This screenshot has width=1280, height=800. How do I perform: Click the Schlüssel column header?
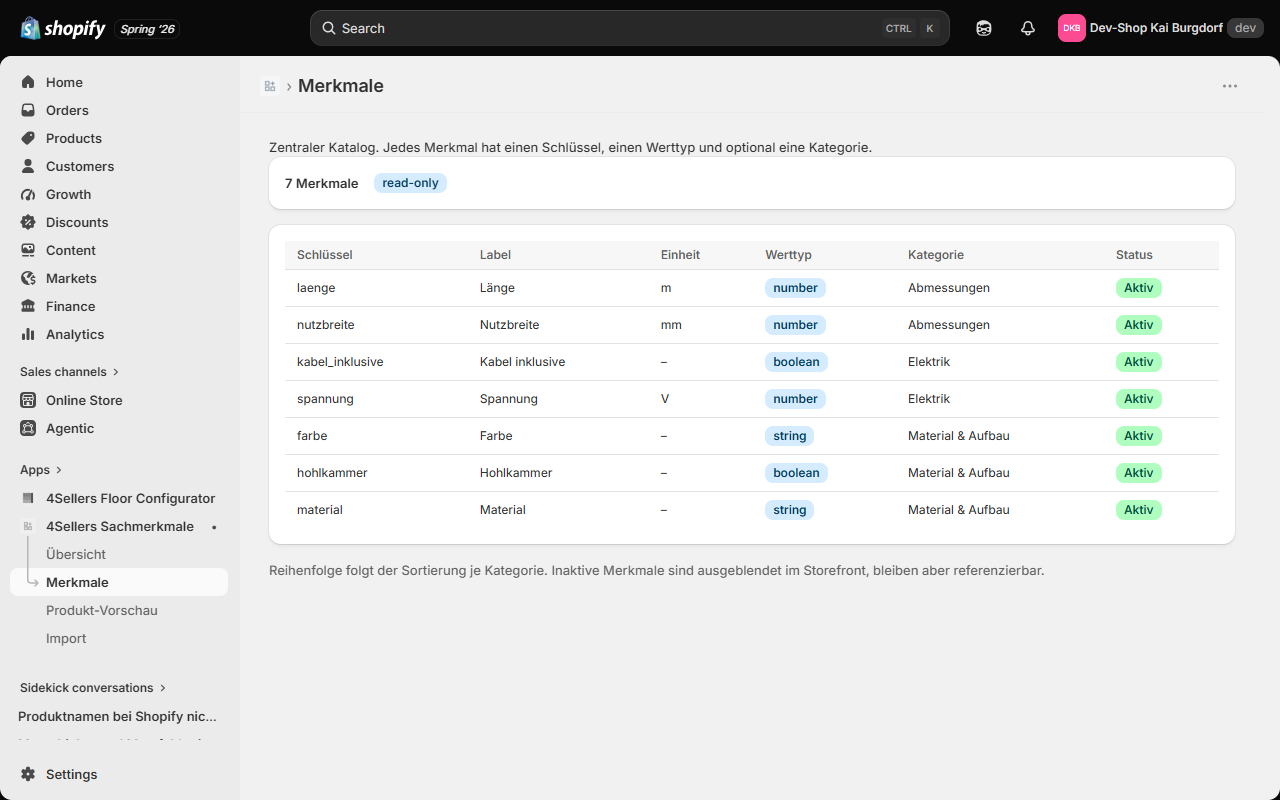coord(325,255)
